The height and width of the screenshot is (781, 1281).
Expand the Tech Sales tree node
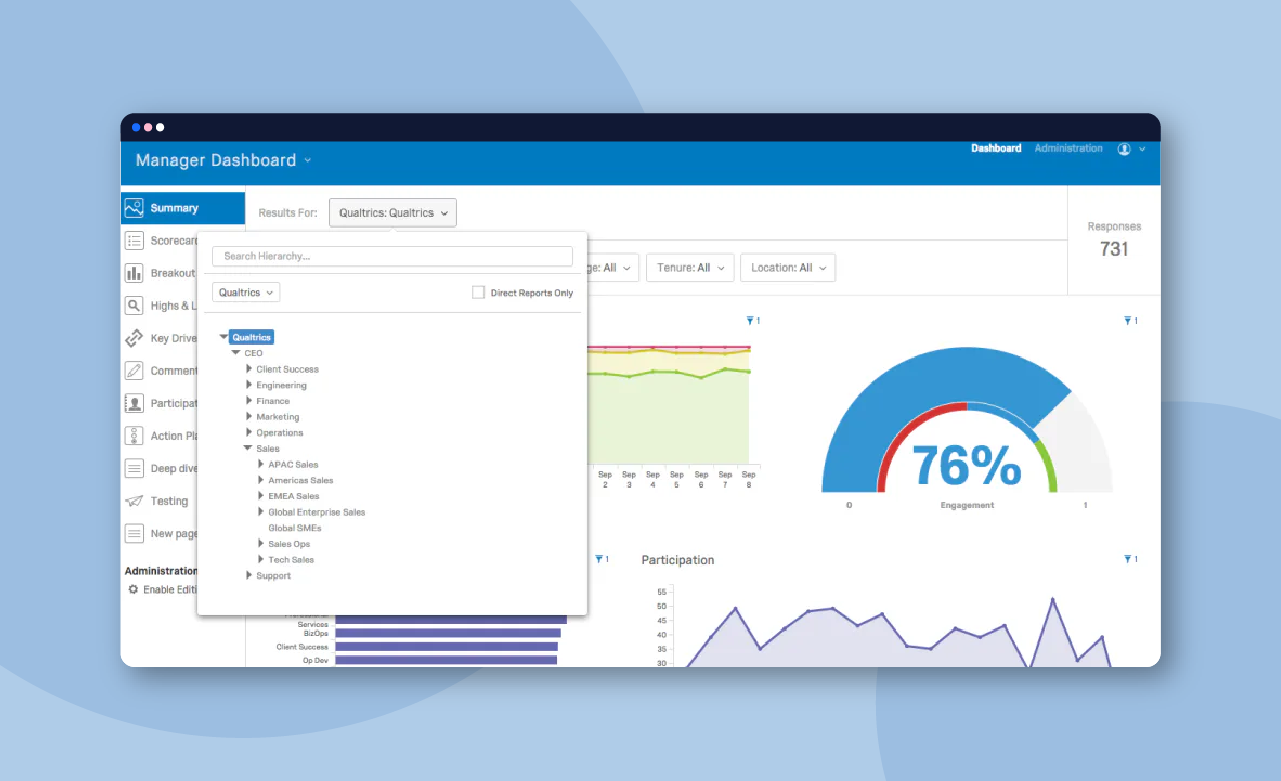click(x=261, y=560)
